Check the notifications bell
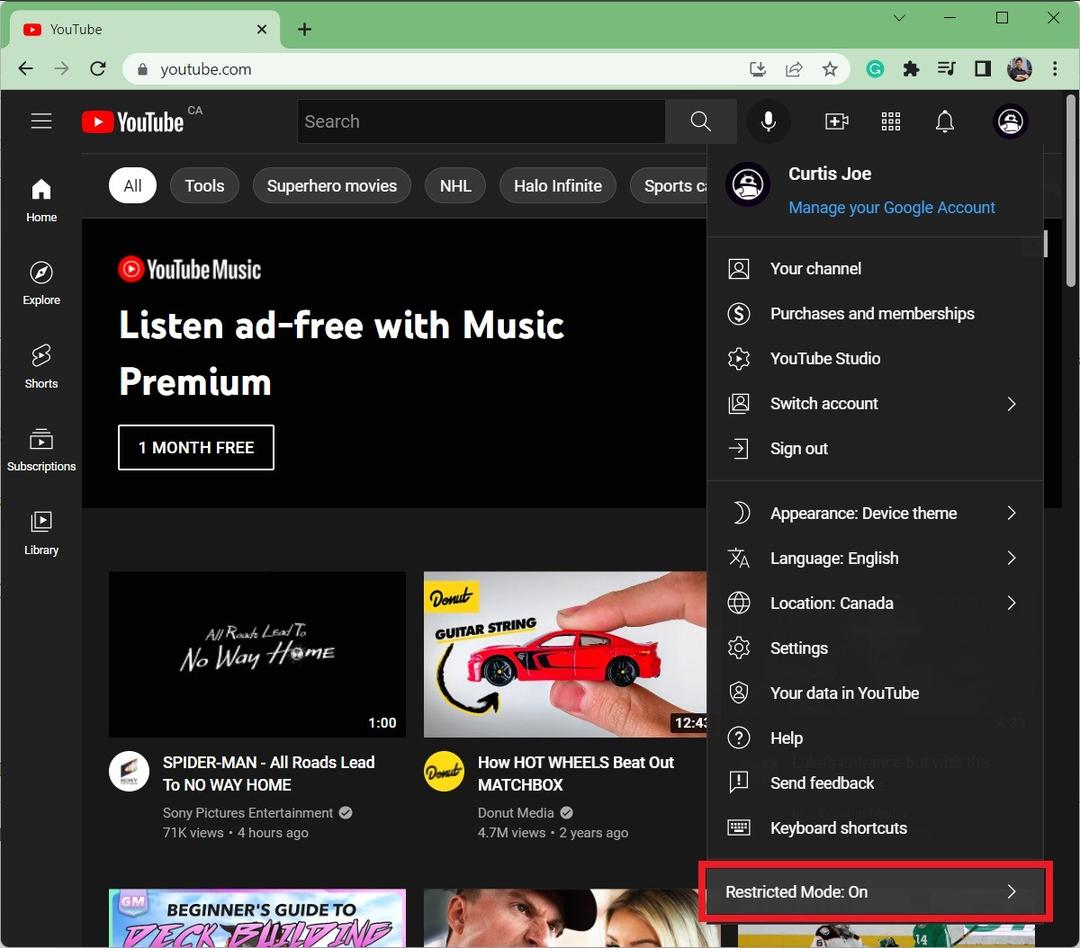The height and width of the screenshot is (948, 1080). coord(944,121)
